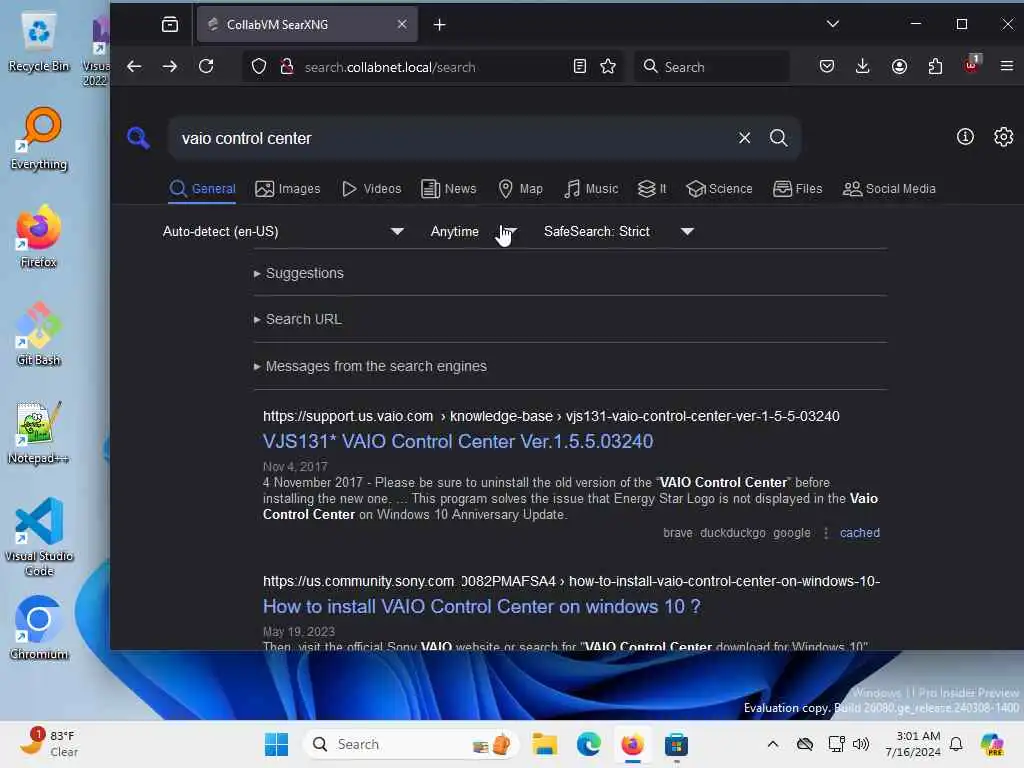The width and height of the screenshot is (1024, 768).
Task: Open VJS131* VAIO Control Center Ver.1.5.5.03240 result
Action: pyautogui.click(x=458, y=441)
